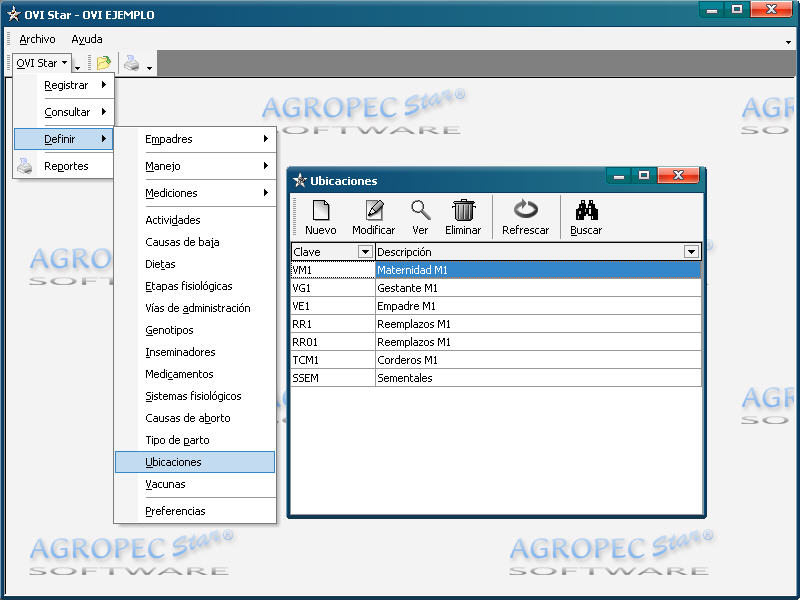Open the Descripción column filter dropdown
800x600 pixels.
pos(691,252)
